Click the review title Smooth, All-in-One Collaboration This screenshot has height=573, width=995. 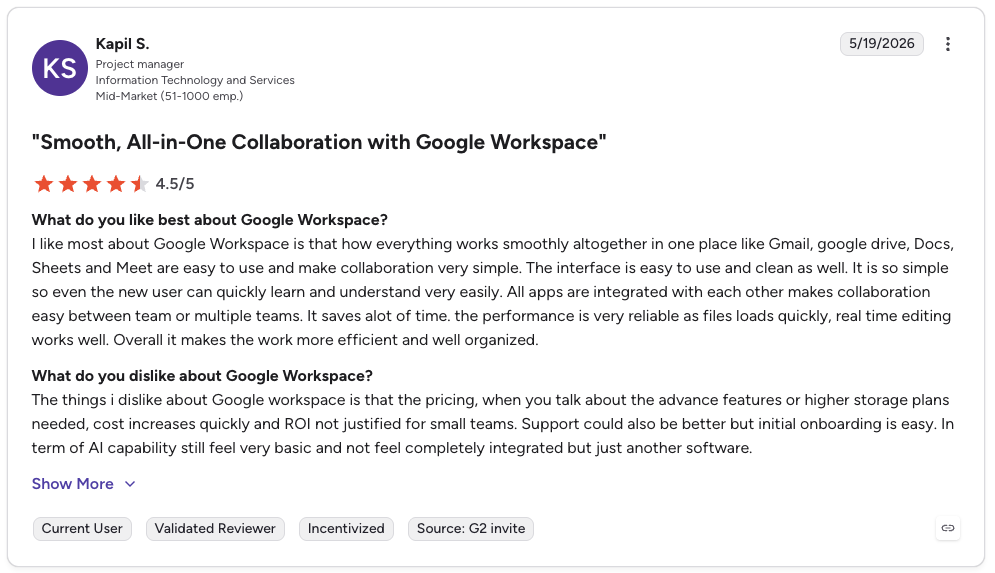(x=319, y=142)
